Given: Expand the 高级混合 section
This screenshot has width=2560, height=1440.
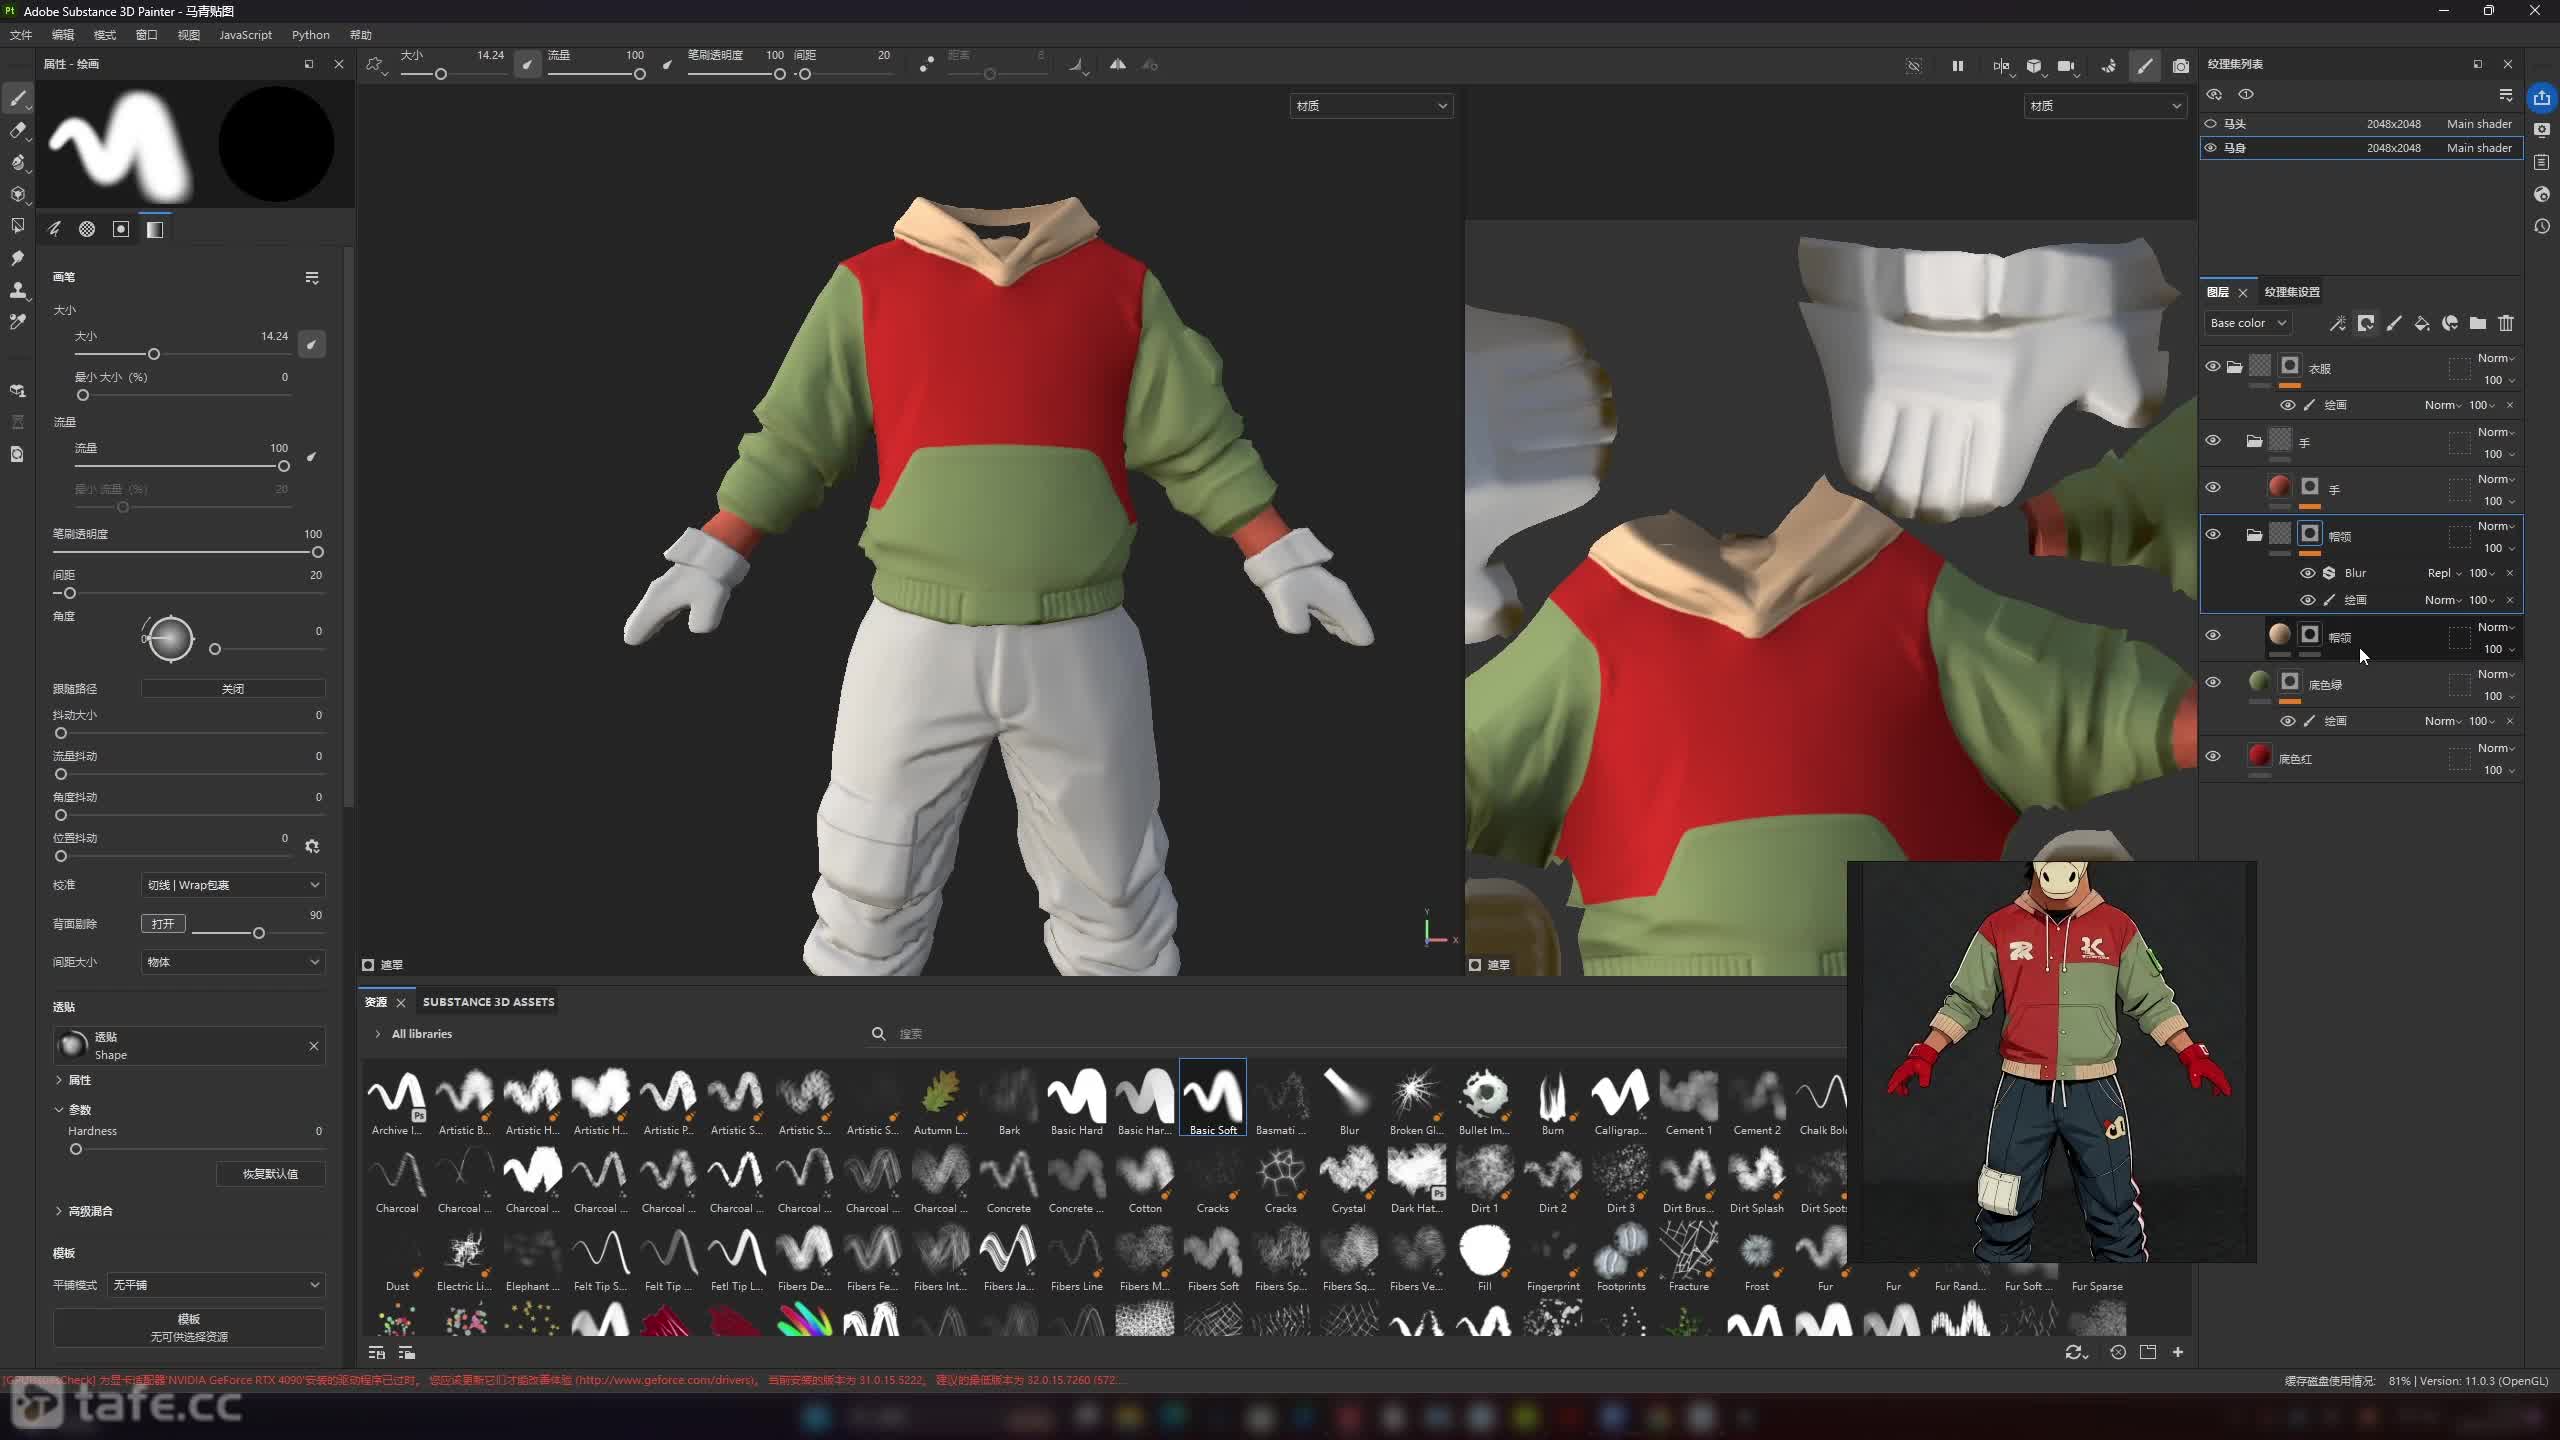Looking at the screenshot, I should pos(89,1211).
